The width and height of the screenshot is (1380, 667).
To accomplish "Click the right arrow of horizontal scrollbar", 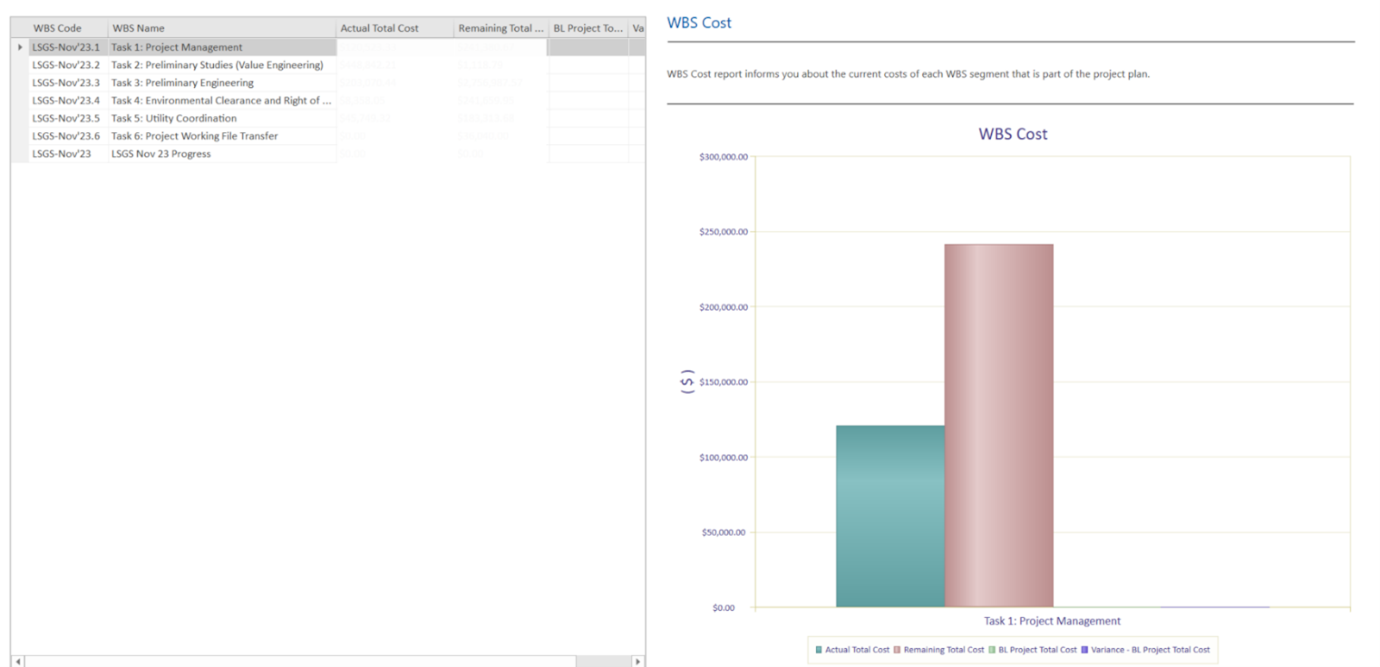I will 638,661.
